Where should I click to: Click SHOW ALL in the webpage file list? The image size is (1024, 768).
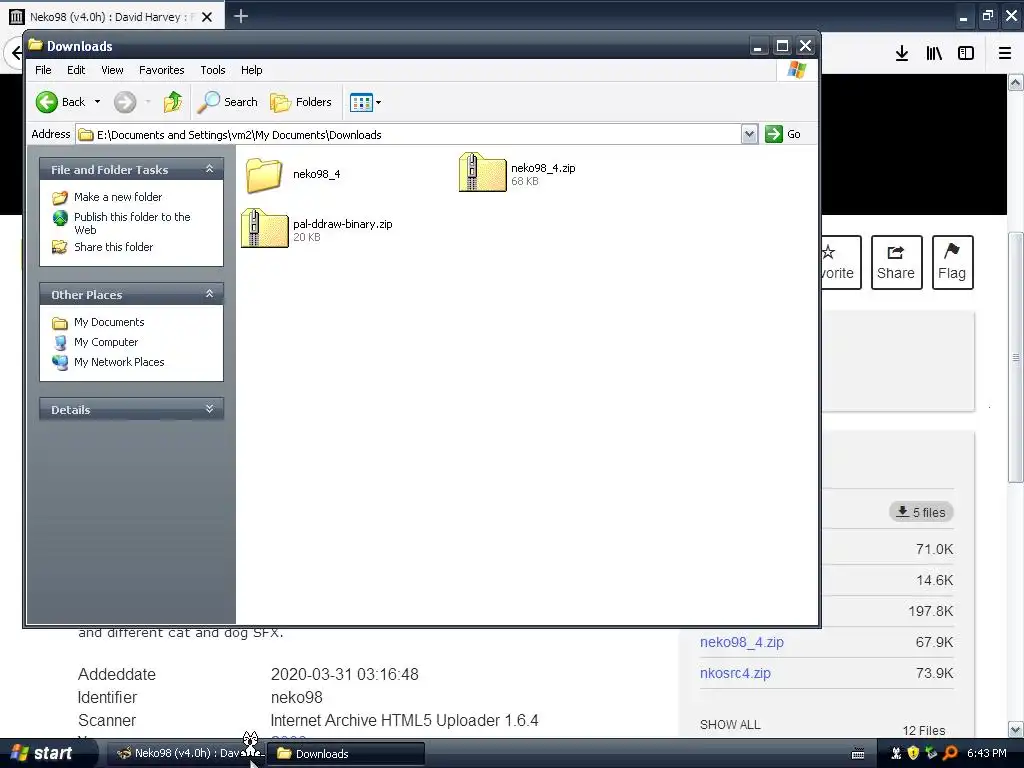730,724
